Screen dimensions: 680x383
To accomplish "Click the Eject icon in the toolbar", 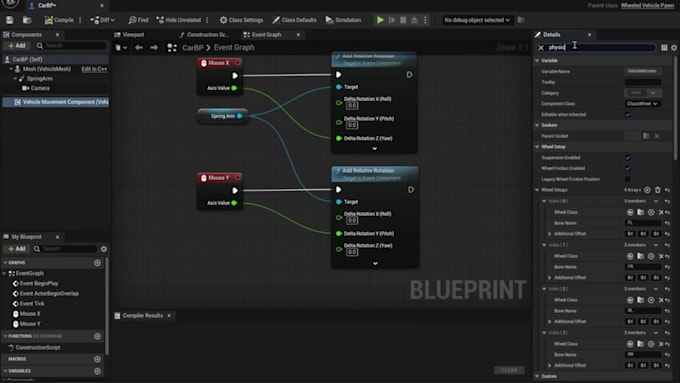I will click(414, 20).
